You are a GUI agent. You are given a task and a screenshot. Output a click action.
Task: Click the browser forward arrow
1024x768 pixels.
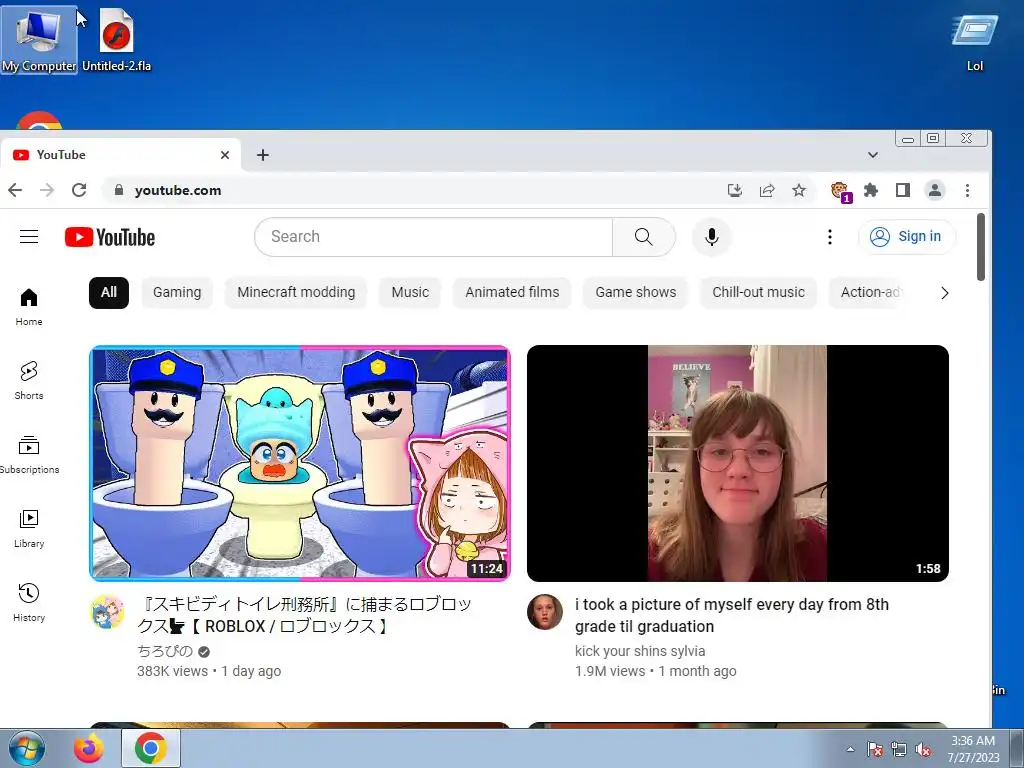click(x=47, y=190)
